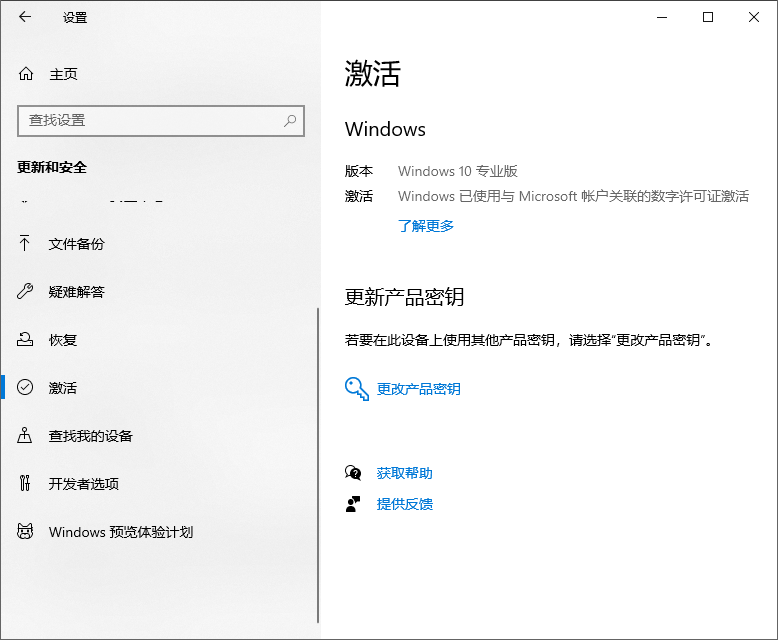The image size is (778, 640).
Task: Click the 开发者选项 tools icon
Action: [x=25, y=483]
